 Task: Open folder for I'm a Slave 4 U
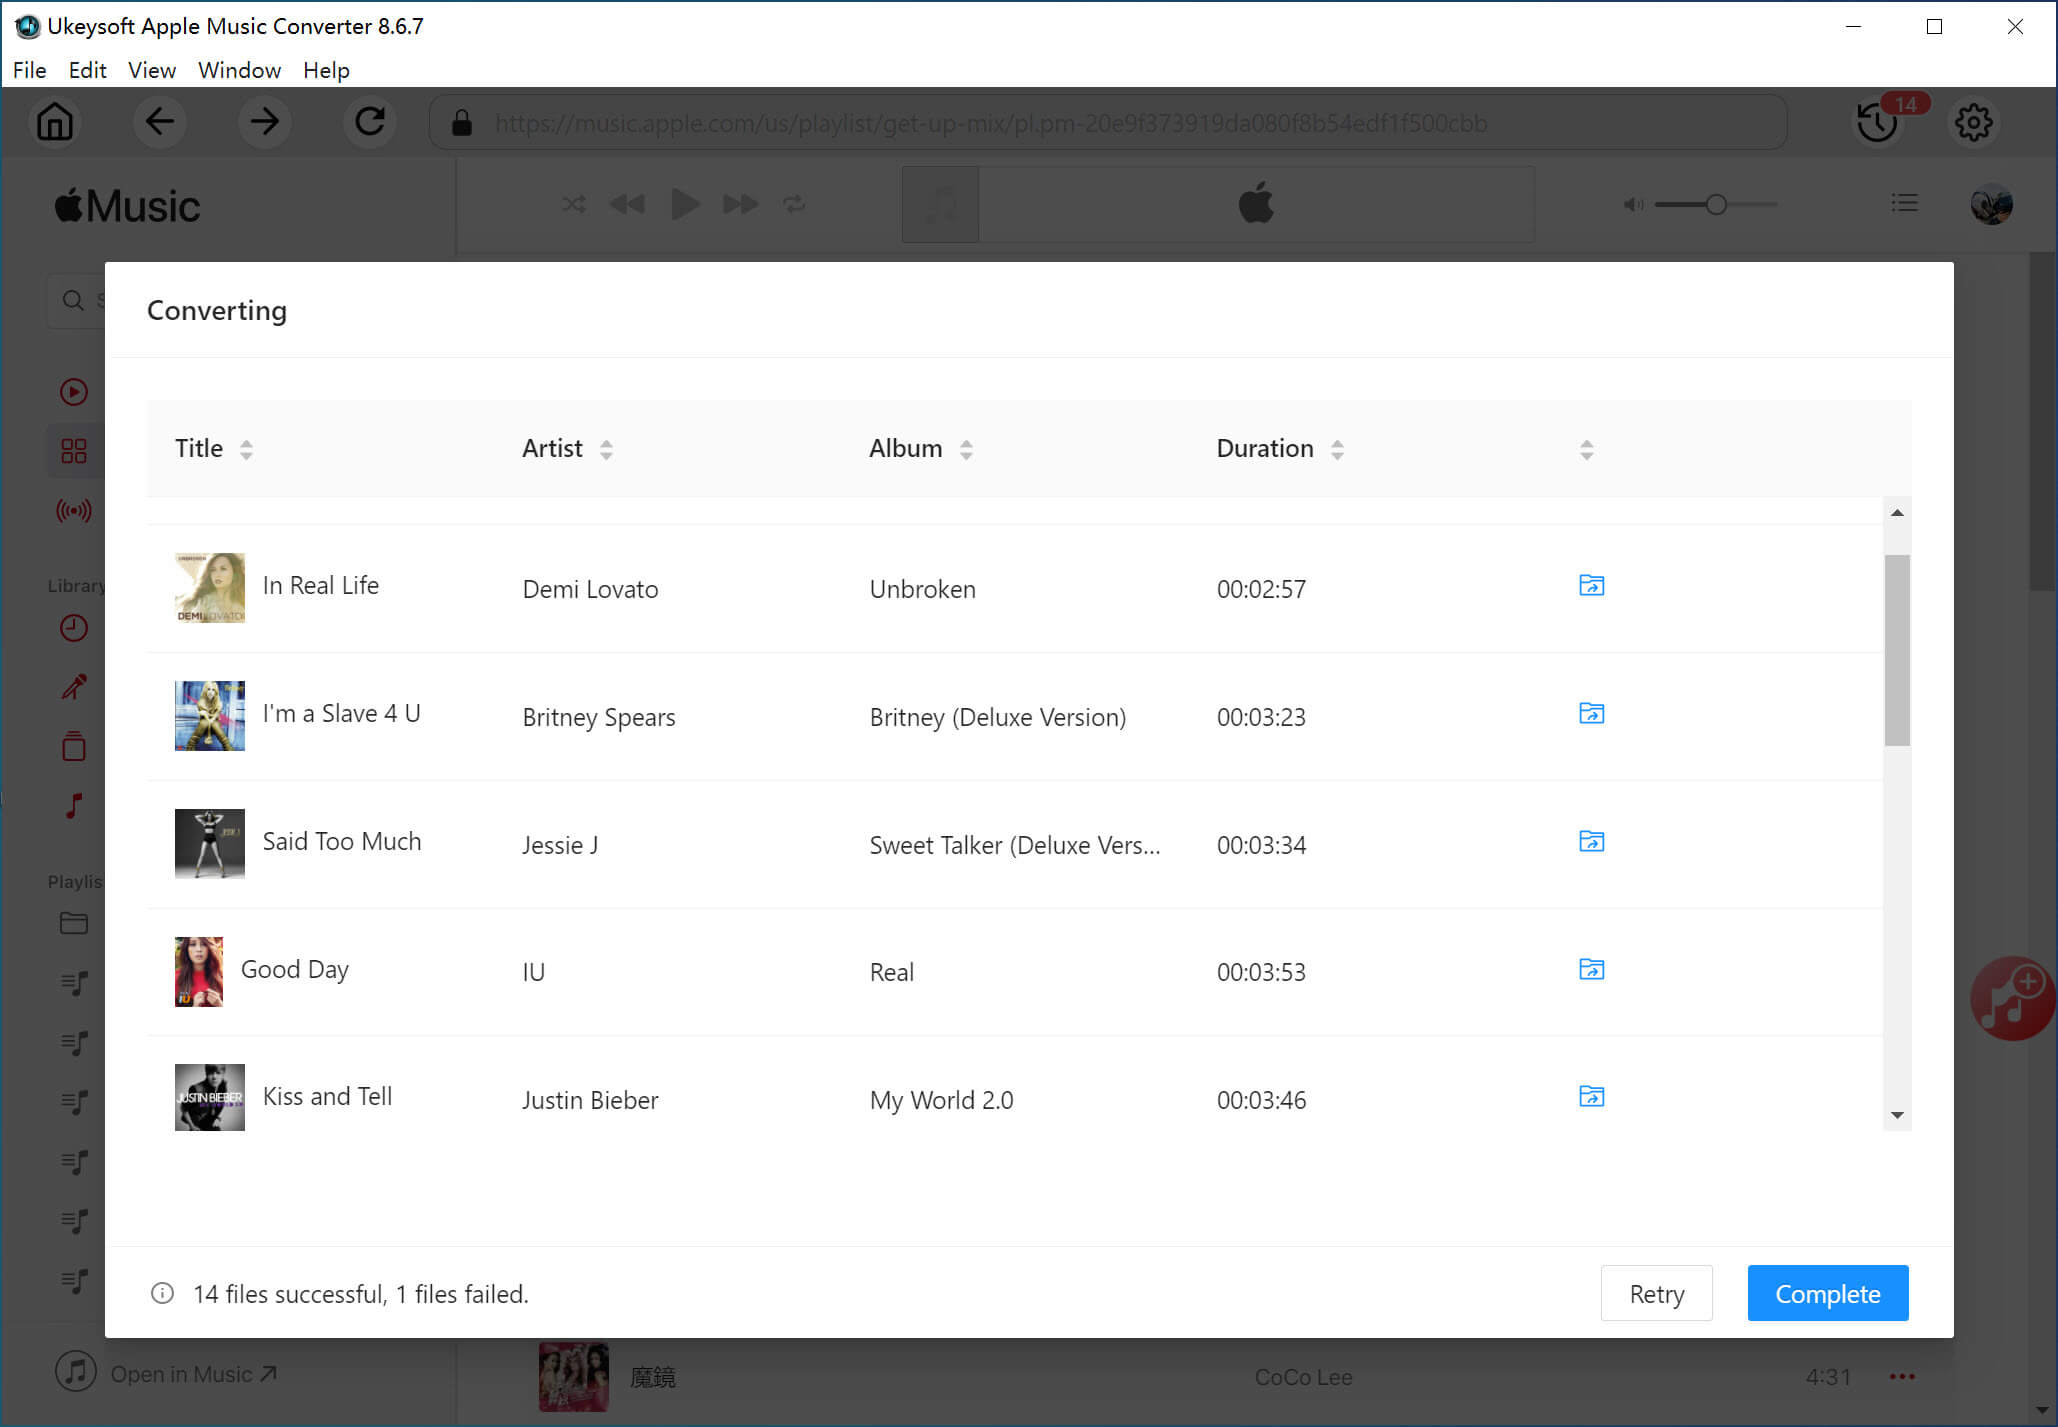click(1590, 714)
